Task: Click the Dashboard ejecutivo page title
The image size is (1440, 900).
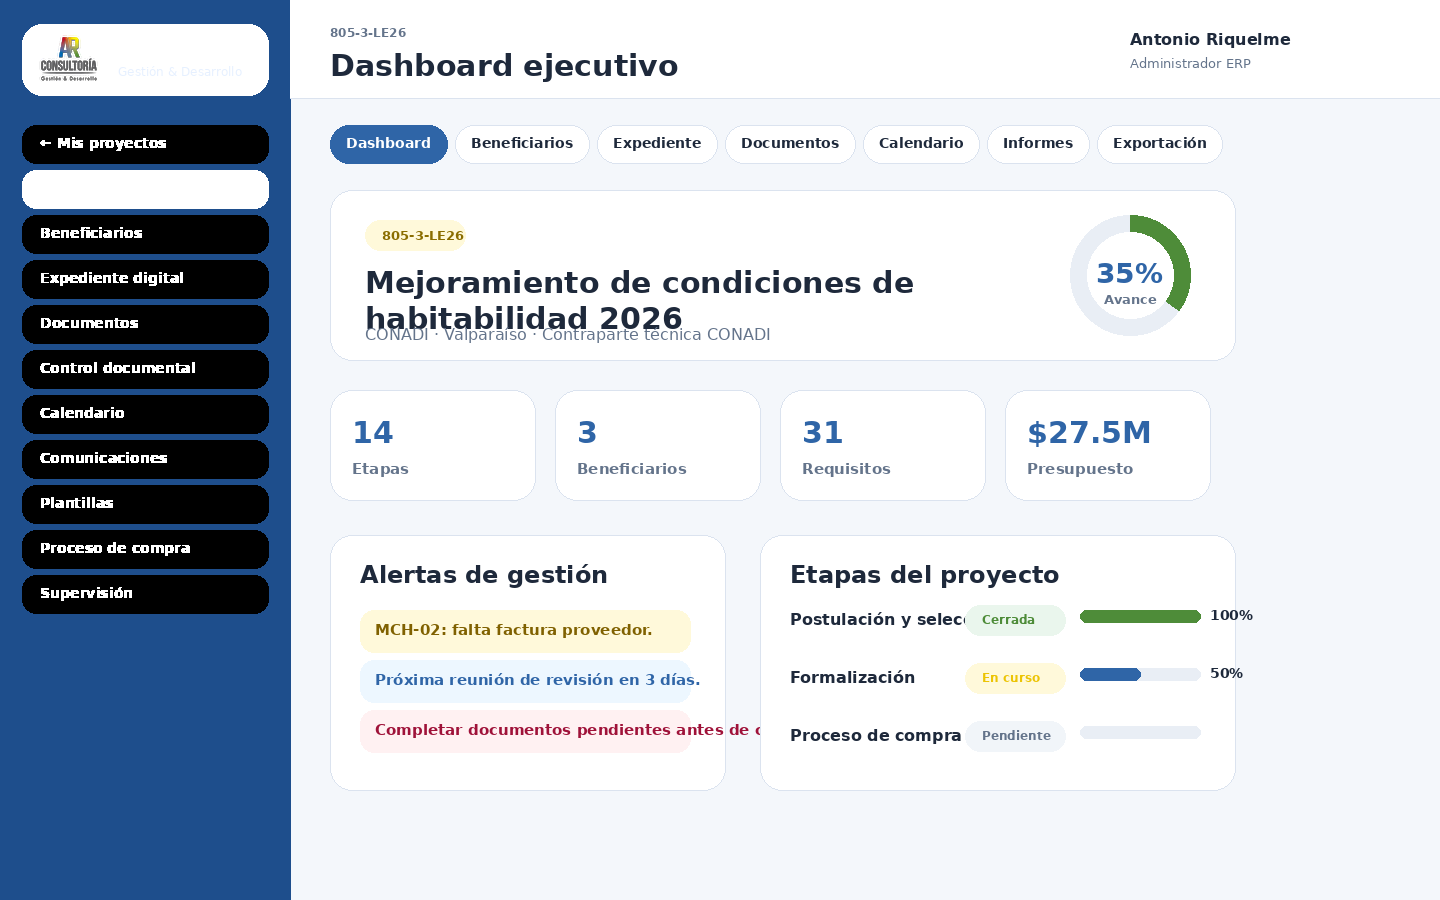Action: coord(504,66)
